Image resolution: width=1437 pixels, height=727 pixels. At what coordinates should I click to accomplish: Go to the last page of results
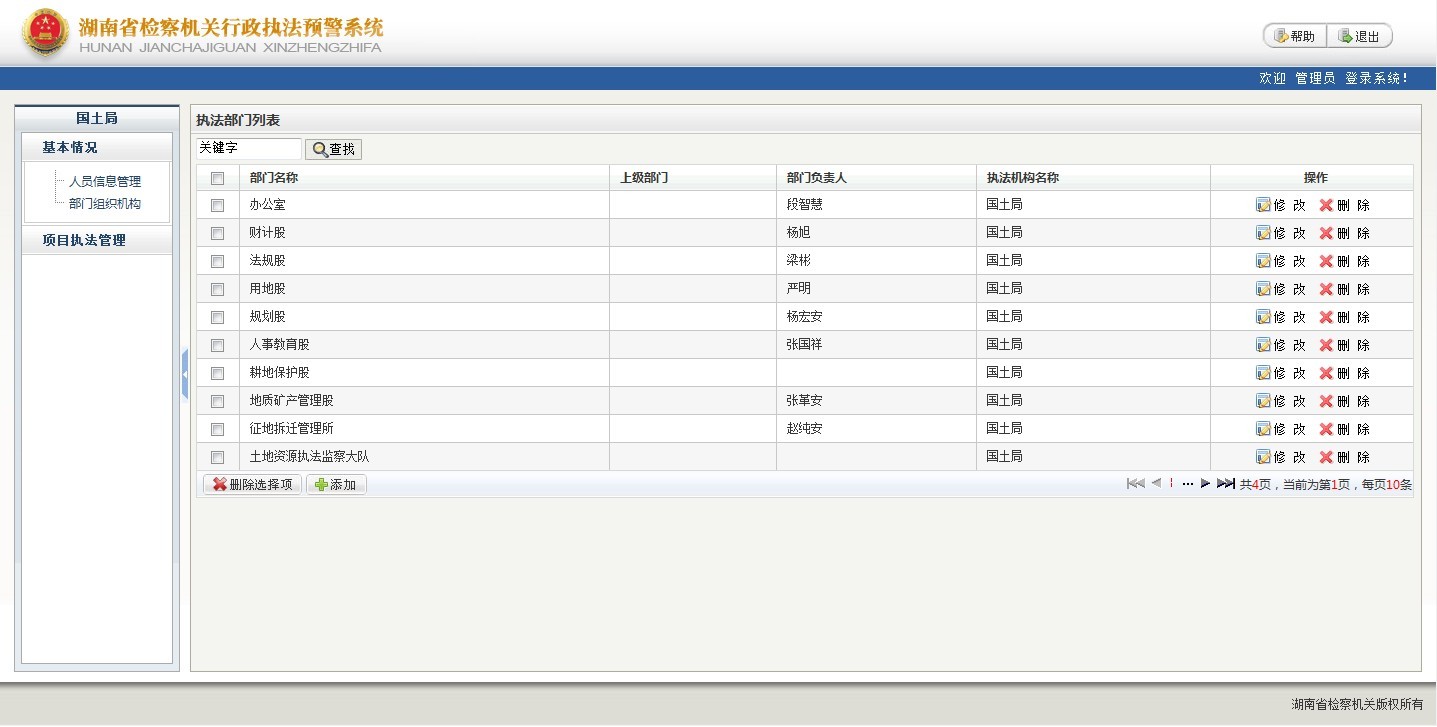point(1225,484)
